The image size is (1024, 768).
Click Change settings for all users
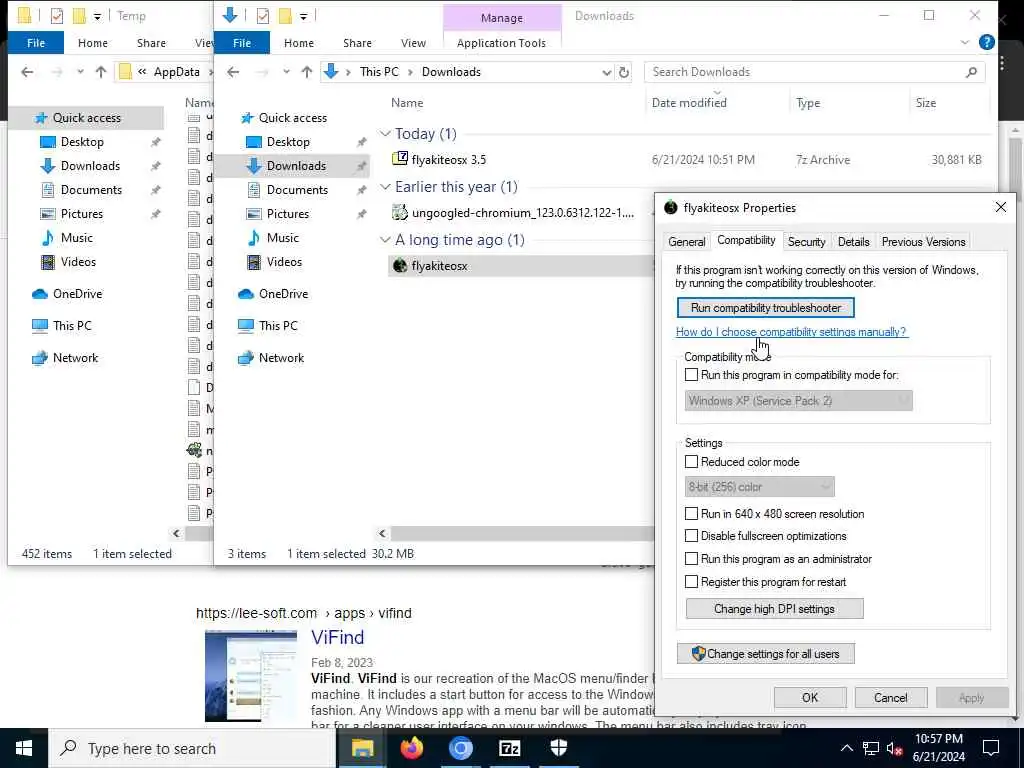tap(765, 654)
